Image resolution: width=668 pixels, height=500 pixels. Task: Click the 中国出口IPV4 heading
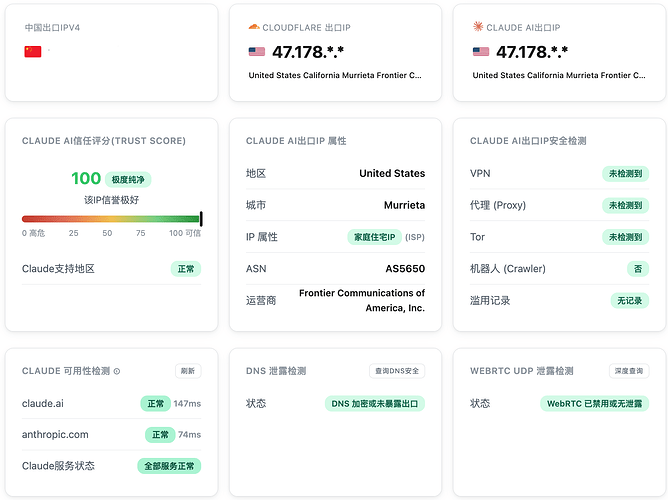point(52,28)
